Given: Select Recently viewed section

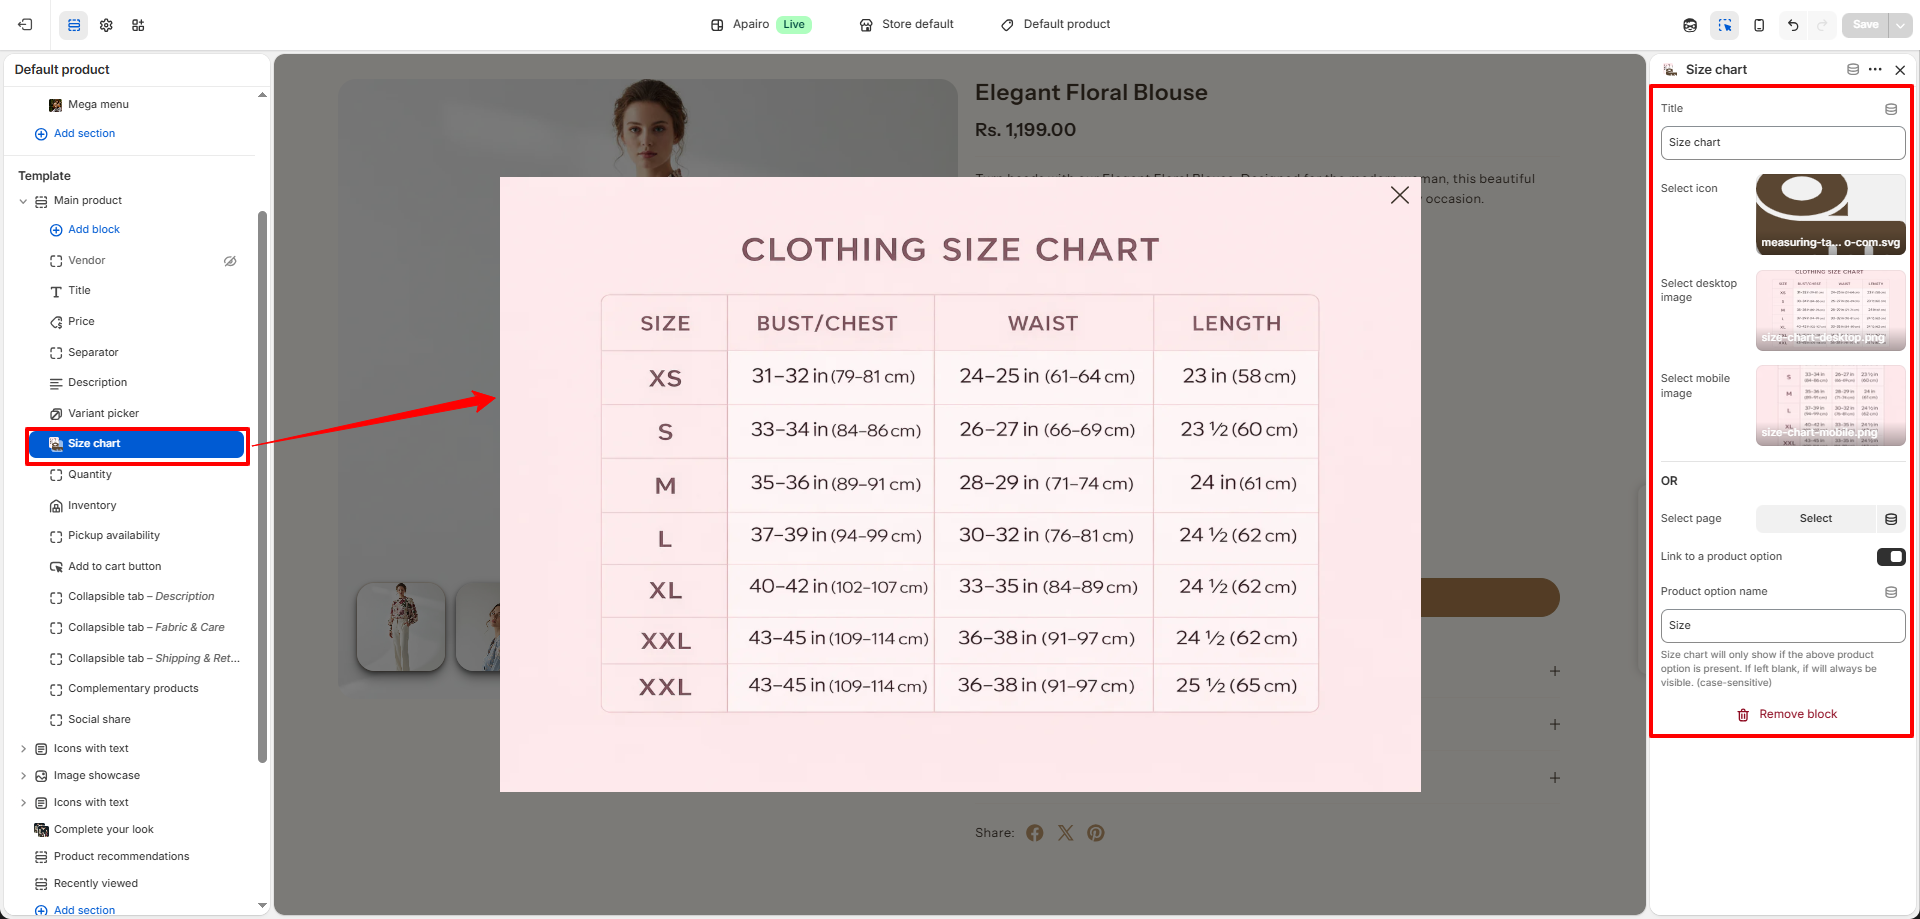Looking at the screenshot, I should (96, 884).
